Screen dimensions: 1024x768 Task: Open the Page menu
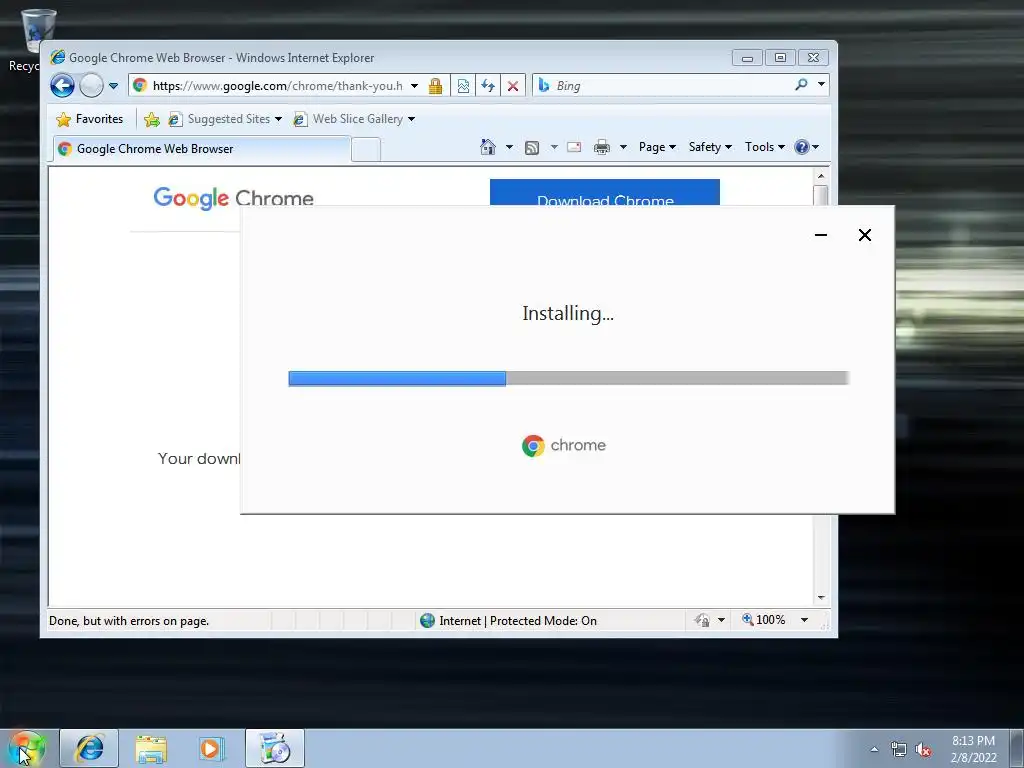tap(657, 147)
